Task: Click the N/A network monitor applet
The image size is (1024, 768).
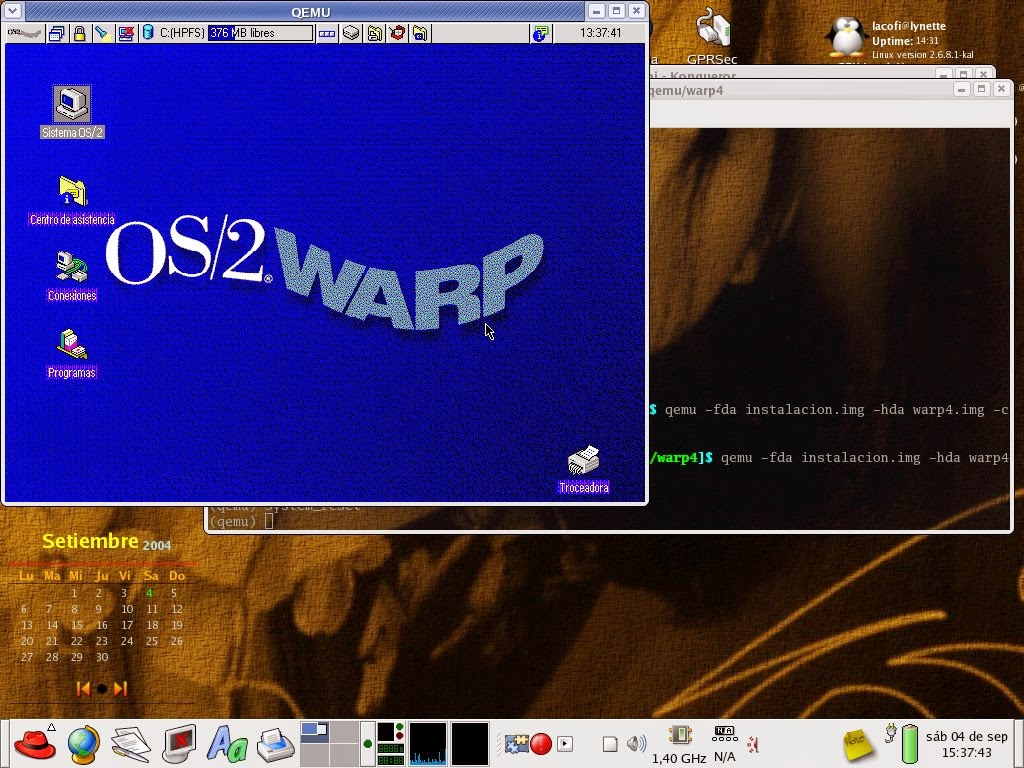Action: [724, 744]
